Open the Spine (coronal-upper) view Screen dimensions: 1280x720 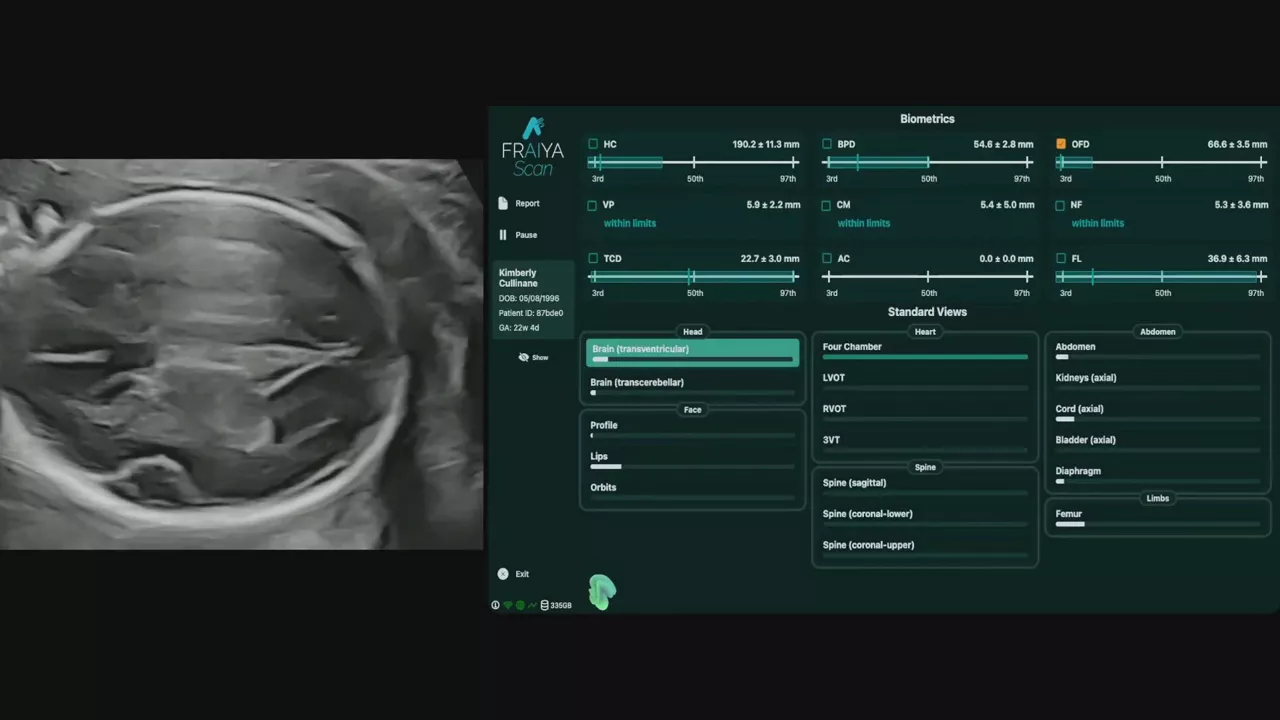tap(925, 548)
